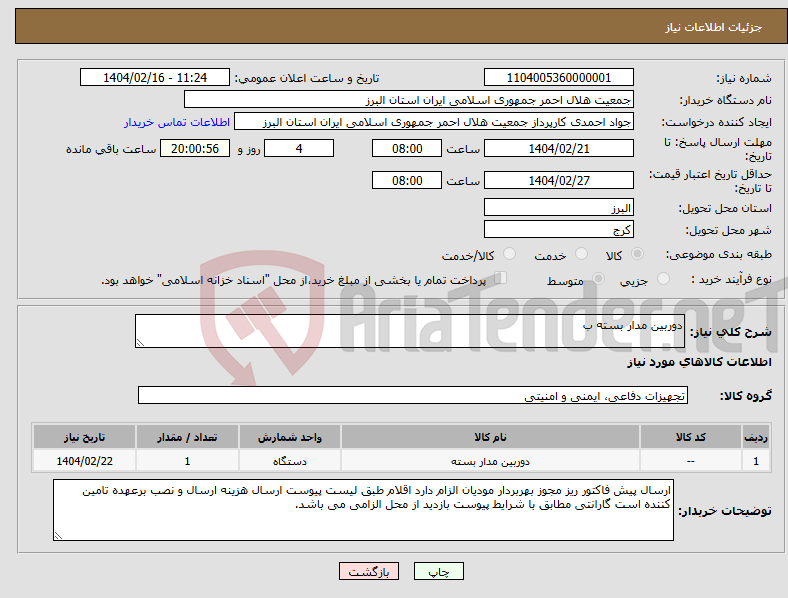This screenshot has height=598, width=788.
Task: Click the delivery city field کرج
Action: point(558,229)
